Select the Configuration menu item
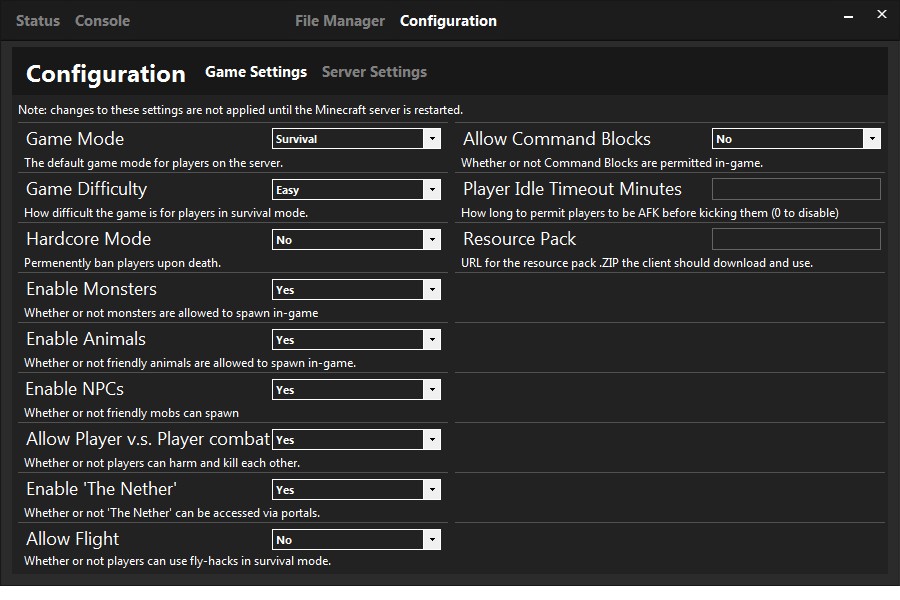 click(448, 20)
